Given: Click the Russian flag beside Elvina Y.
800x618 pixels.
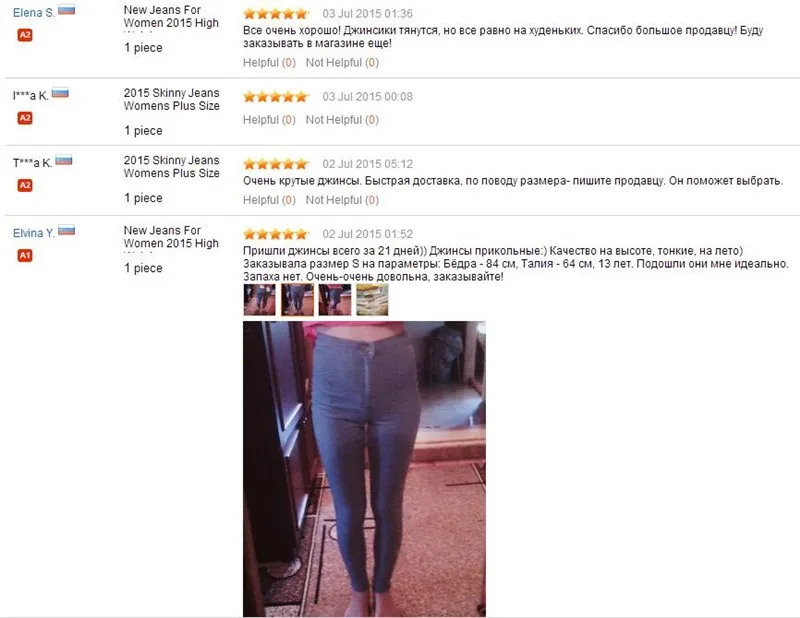Looking at the screenshot, I should [x=66, y=231].
